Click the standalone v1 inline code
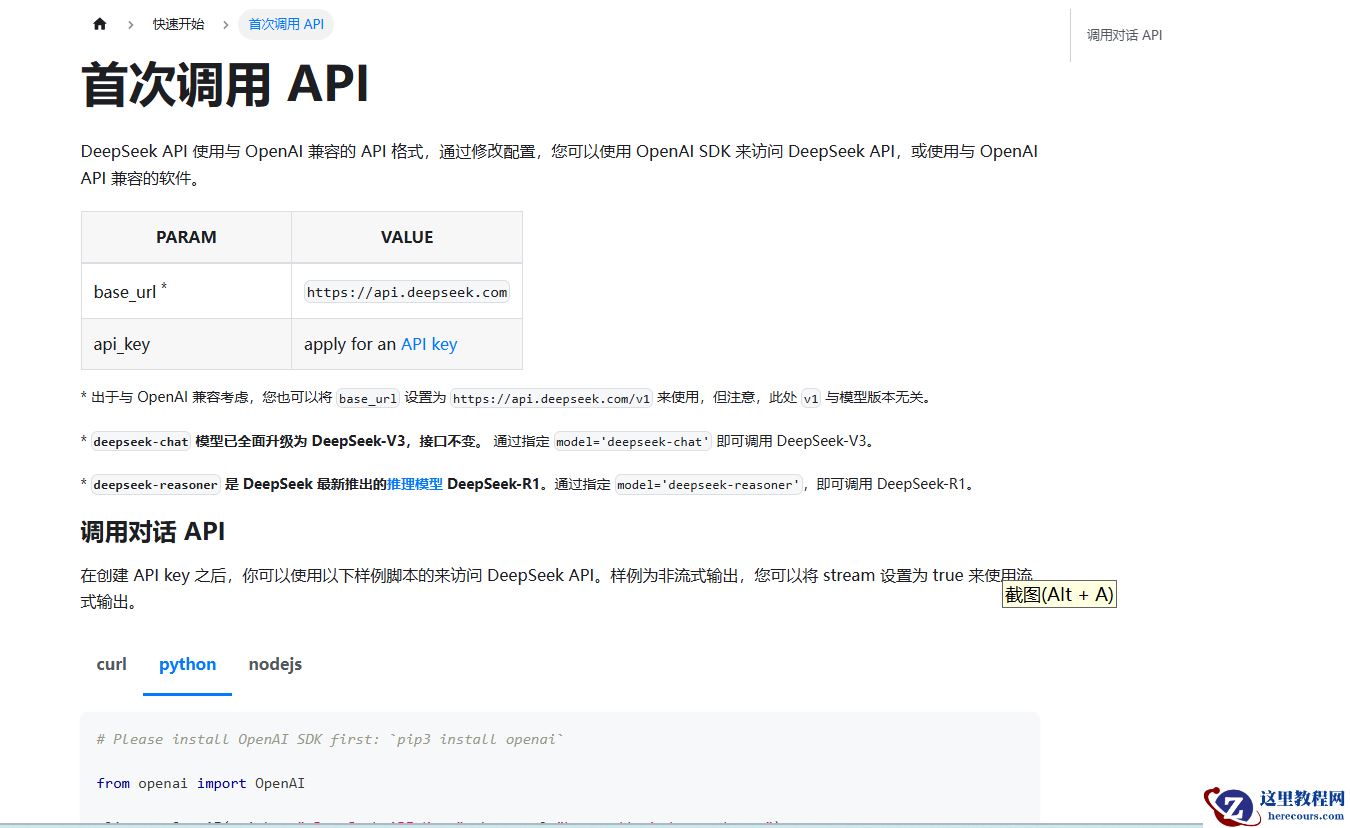 811,398
